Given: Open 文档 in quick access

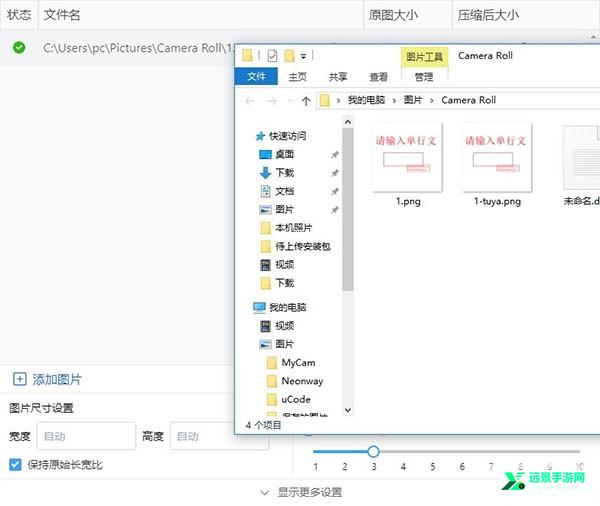Looking at the screenshot, I should tap(284, 191).
